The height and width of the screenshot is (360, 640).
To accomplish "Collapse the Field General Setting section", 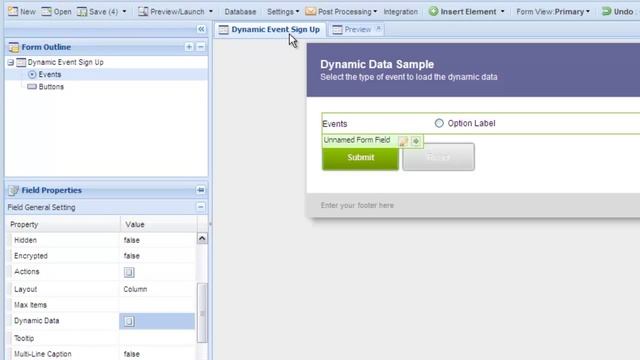I will point(200,207).
